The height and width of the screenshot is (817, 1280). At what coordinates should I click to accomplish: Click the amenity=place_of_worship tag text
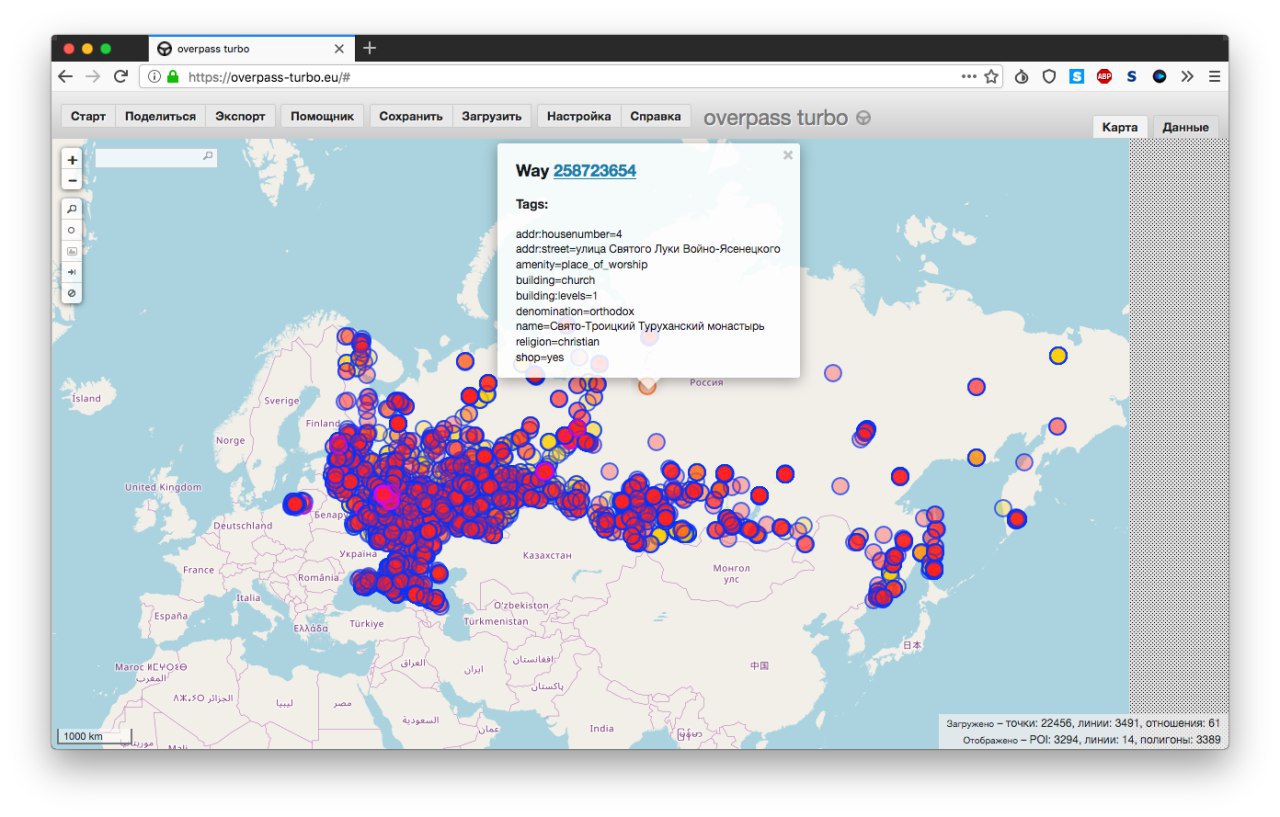[581, 265]
